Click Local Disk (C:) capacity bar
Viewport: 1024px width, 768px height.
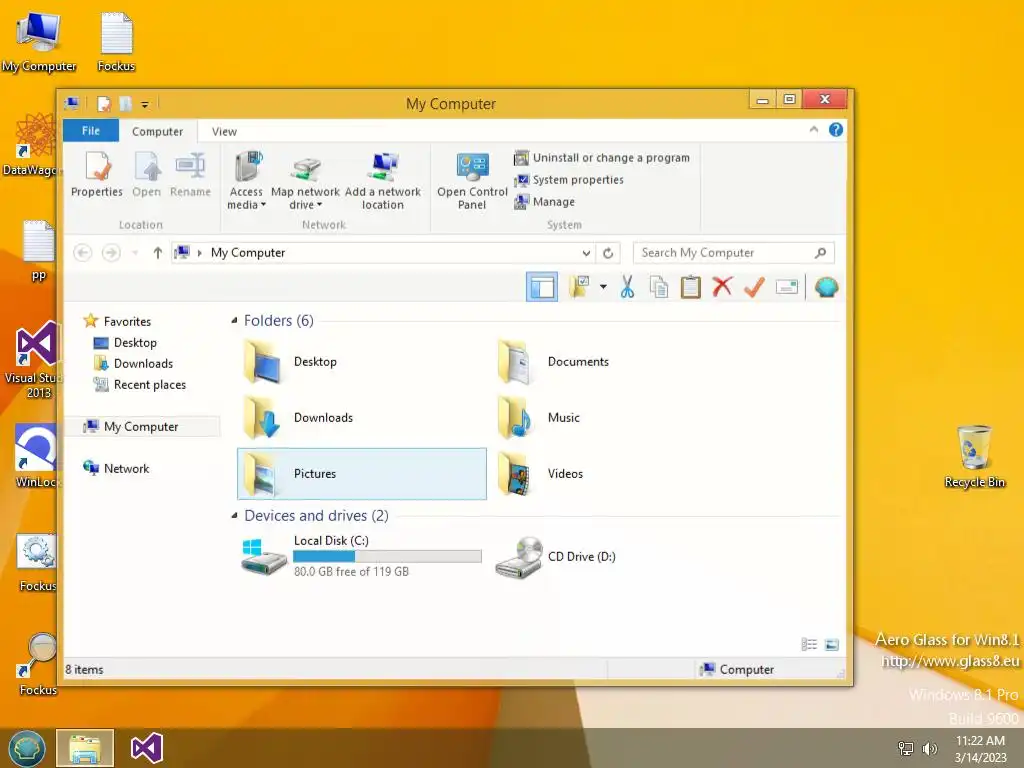[x=387, y=556]
